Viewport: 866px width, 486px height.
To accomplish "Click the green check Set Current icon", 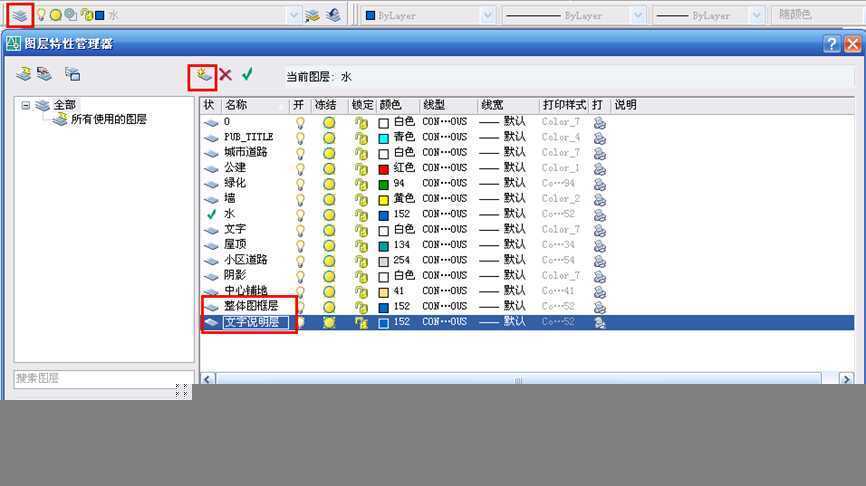I will coord(247,73).
